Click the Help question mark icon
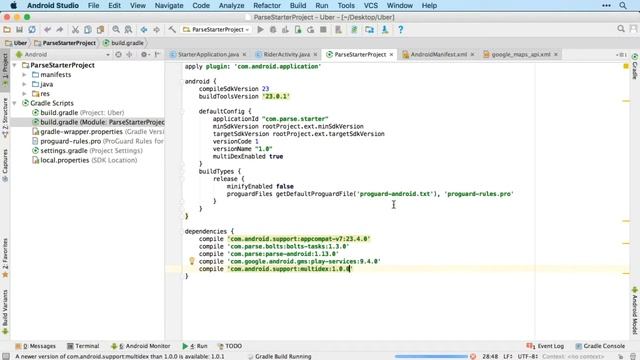The height and width of the screenshot is (360, 640). pyautogui.click(x=400, y=29)
